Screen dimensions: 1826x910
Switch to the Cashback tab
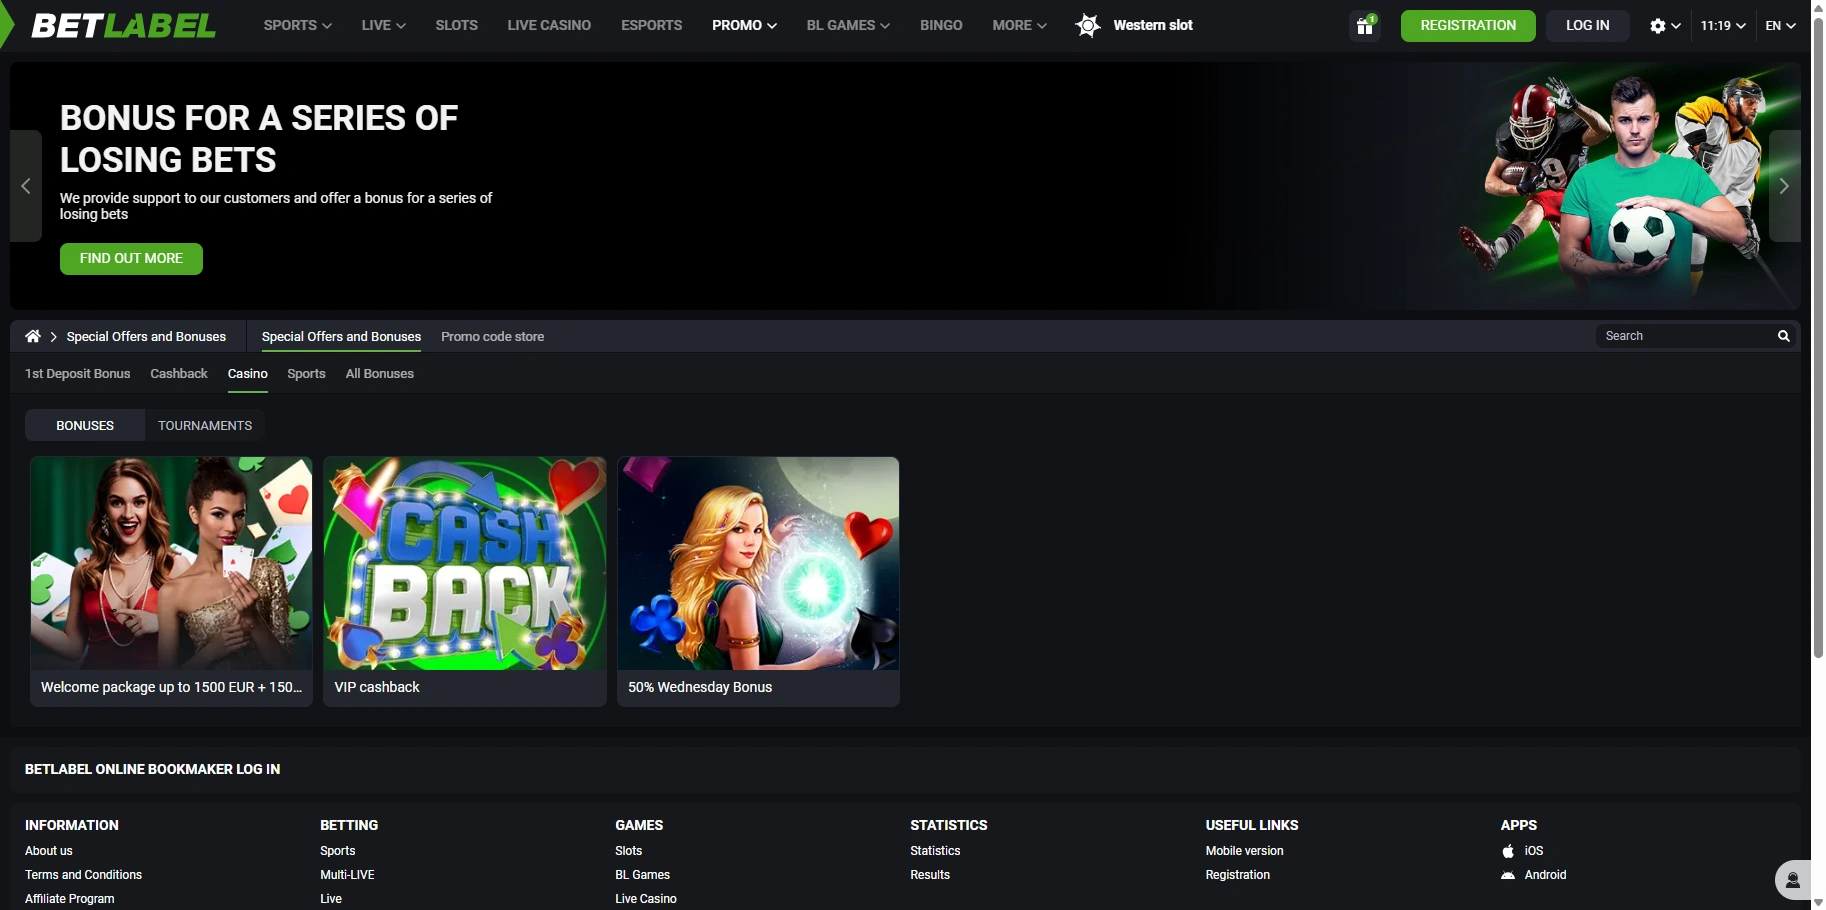[179, 374]
